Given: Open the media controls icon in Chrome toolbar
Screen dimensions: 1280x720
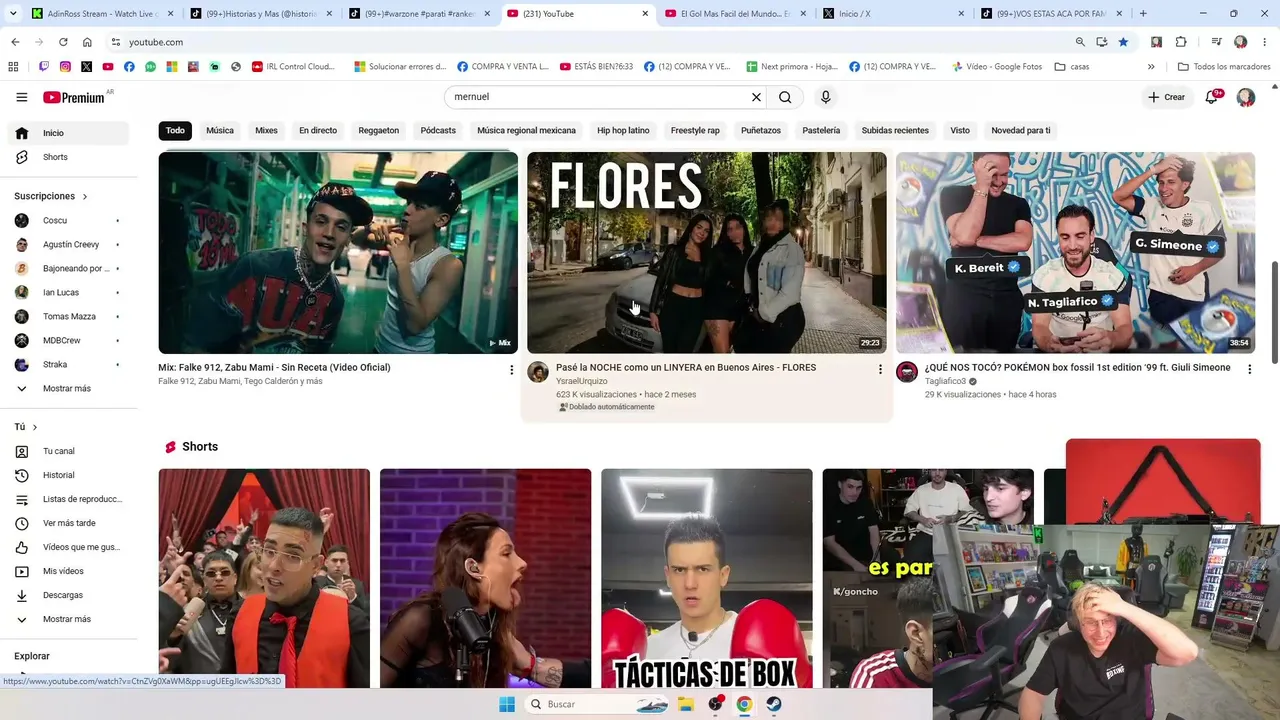Looking at the screenshot, I should tap(1216, 42).
